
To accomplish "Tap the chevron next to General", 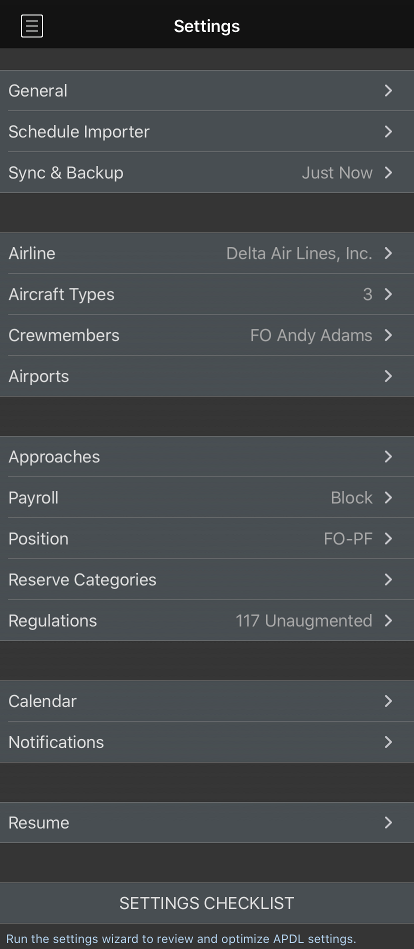I will pos(389,91).
